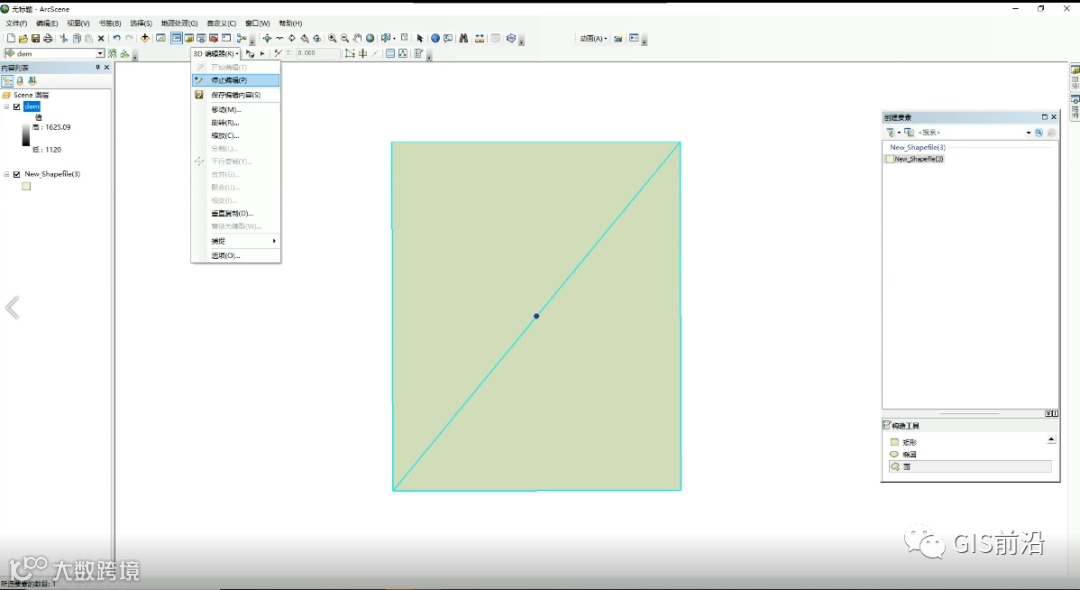Open the dem layer dropdown
The width and height of the screenshot is (1080, 590).
[100, 53]
